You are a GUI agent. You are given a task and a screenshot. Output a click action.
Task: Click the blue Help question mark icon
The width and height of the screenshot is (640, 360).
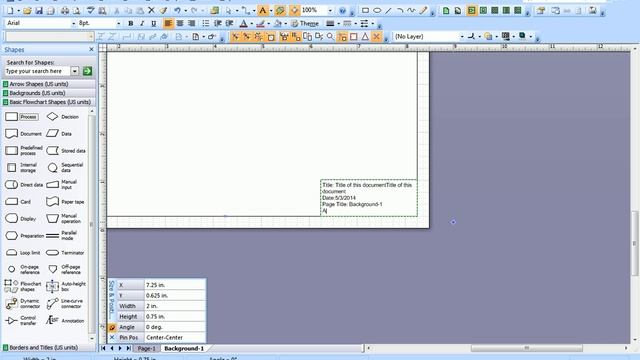pos(343,11)
